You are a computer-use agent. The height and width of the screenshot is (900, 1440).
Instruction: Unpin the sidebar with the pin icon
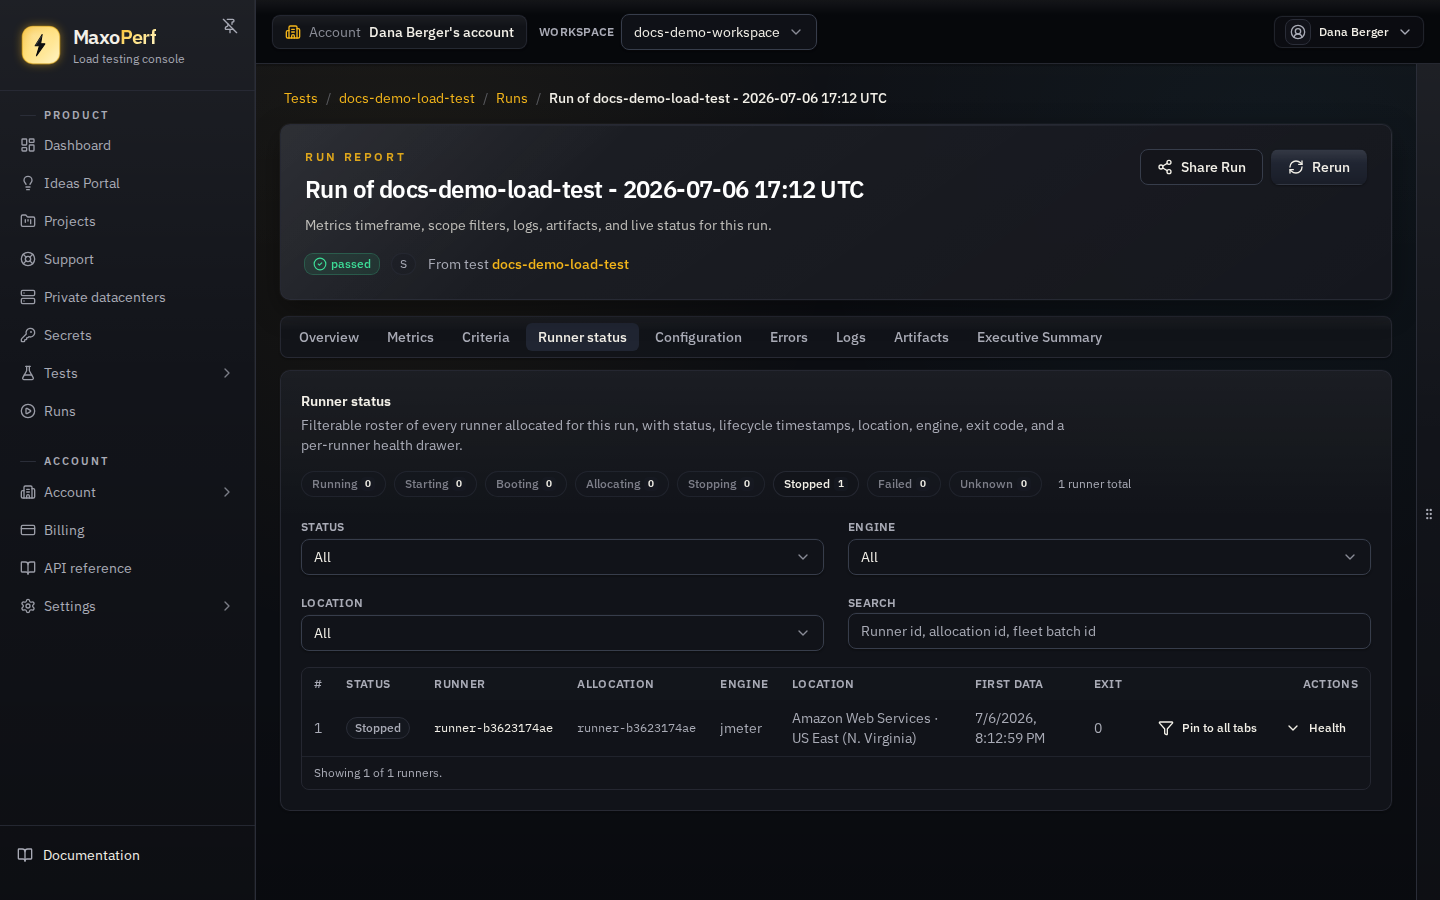[230, 26]
